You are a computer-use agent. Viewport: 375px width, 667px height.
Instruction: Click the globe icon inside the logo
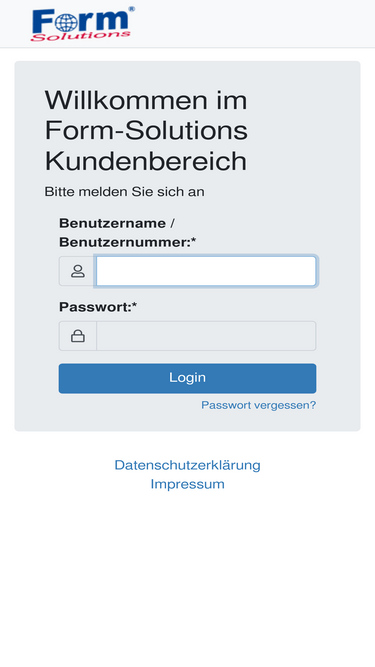coord(66,22)
